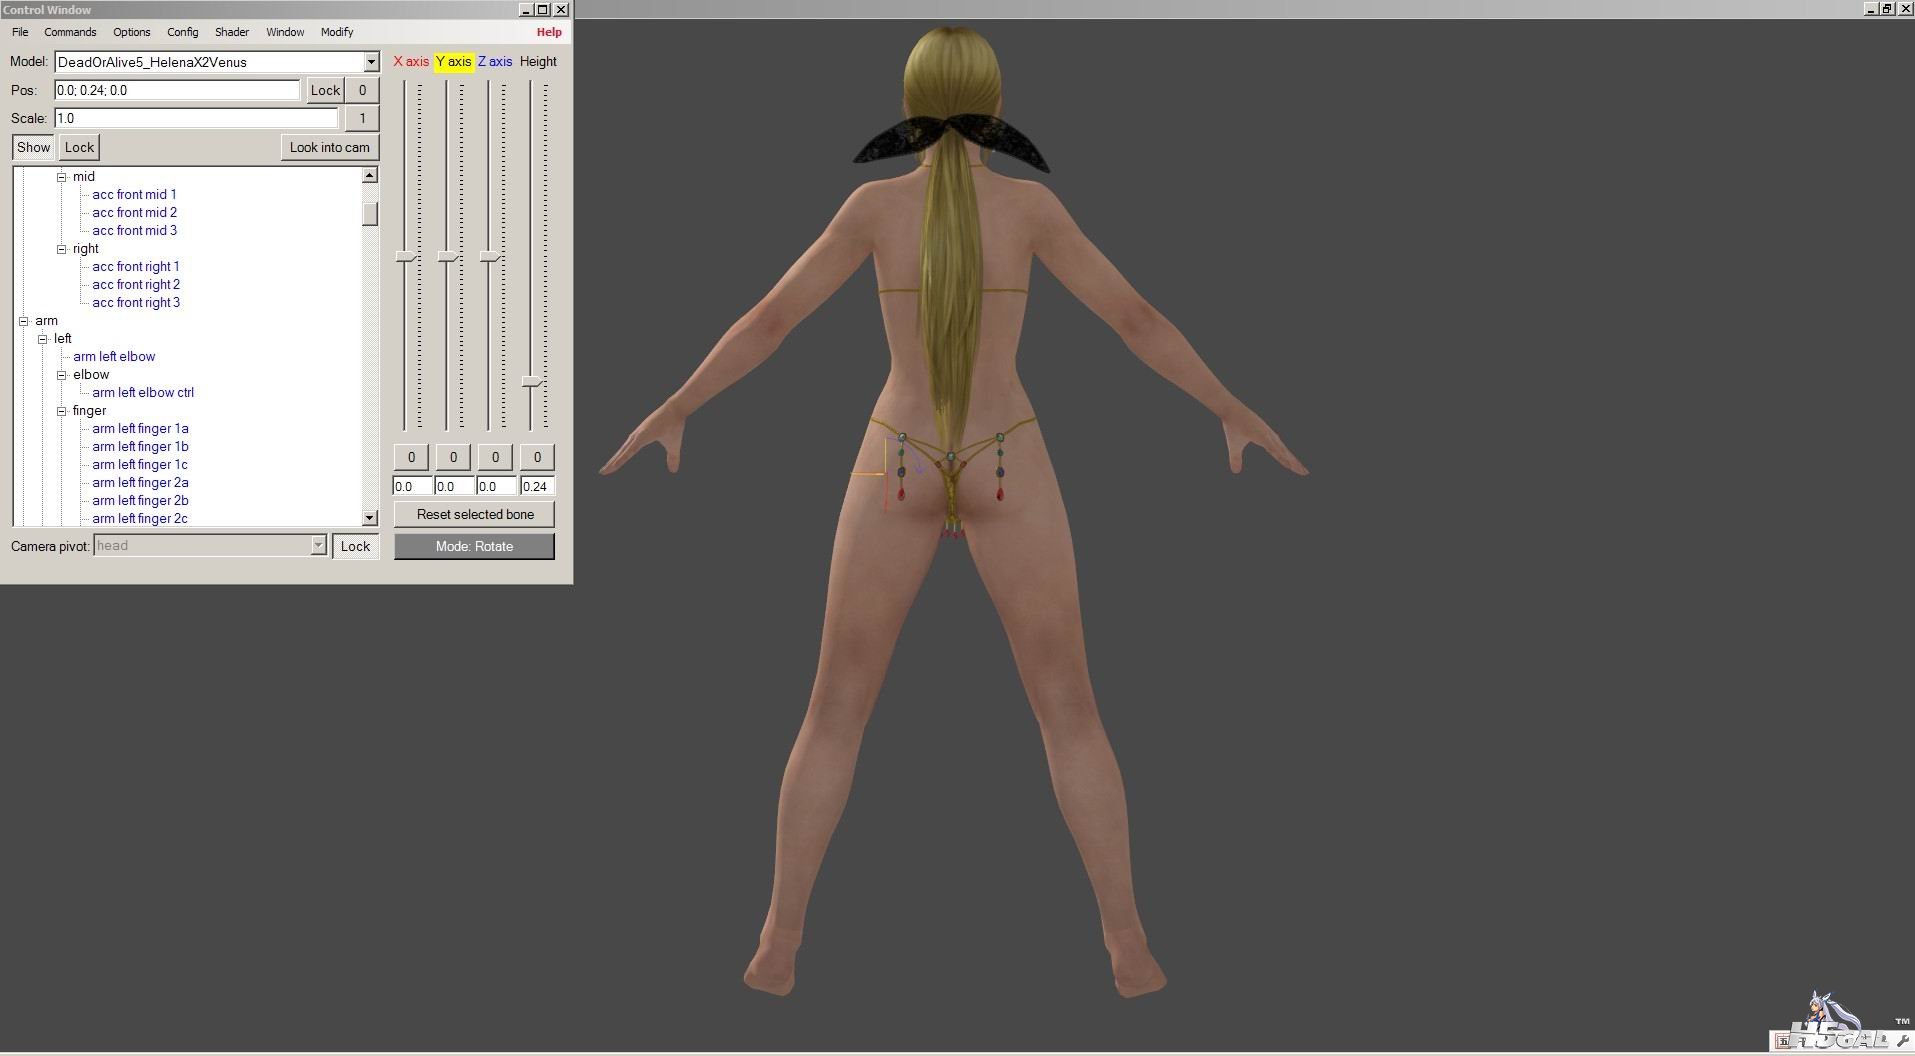
Task: Select acc front right 2 bone
Action: point(136,285)
